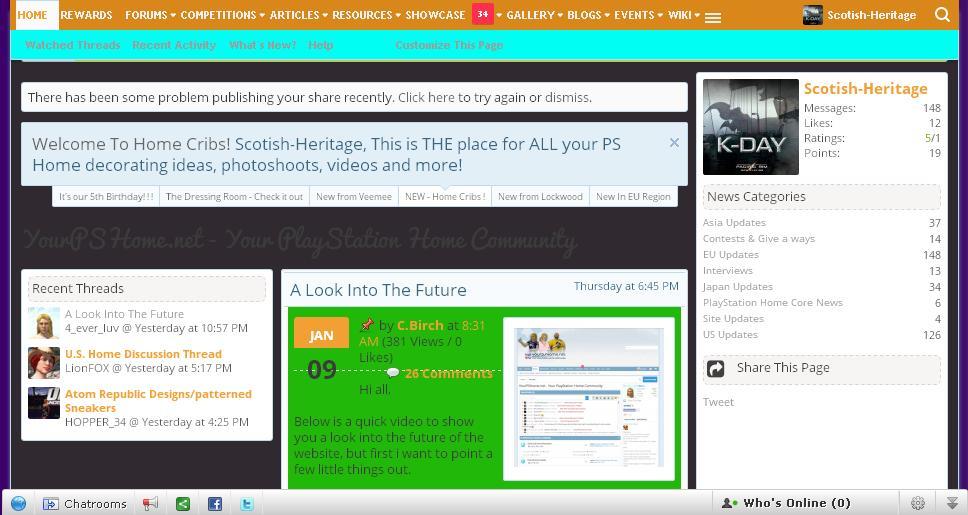This screenshot has height=515, width=968.
Task: Click the globe icon in bottom bar
Action: (18, 503)
